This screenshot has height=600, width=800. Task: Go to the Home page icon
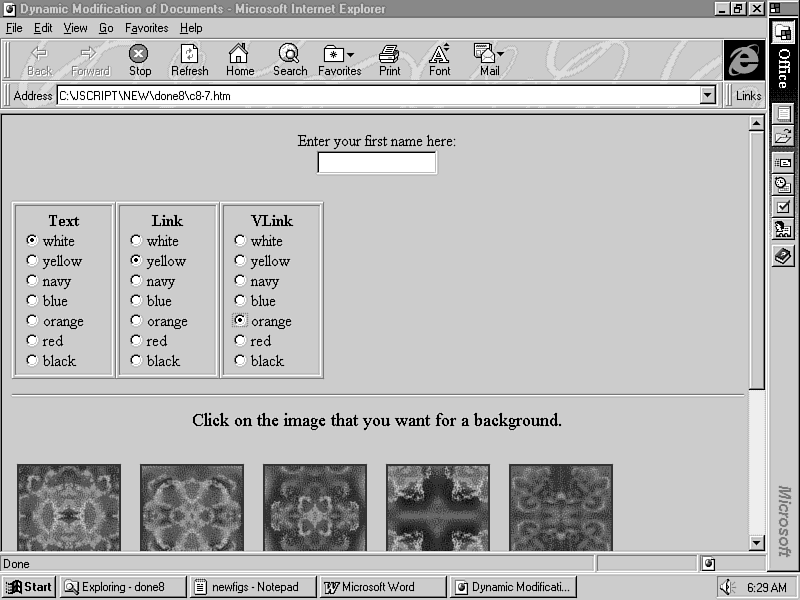tap(239, 54)
